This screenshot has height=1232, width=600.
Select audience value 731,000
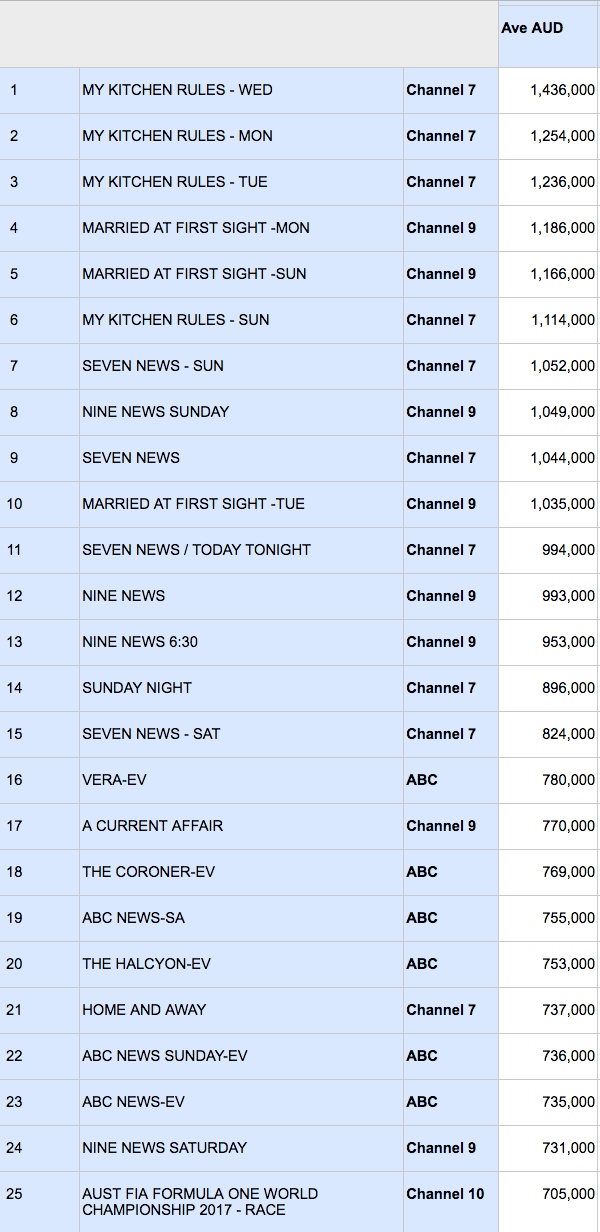(548, 1148)
